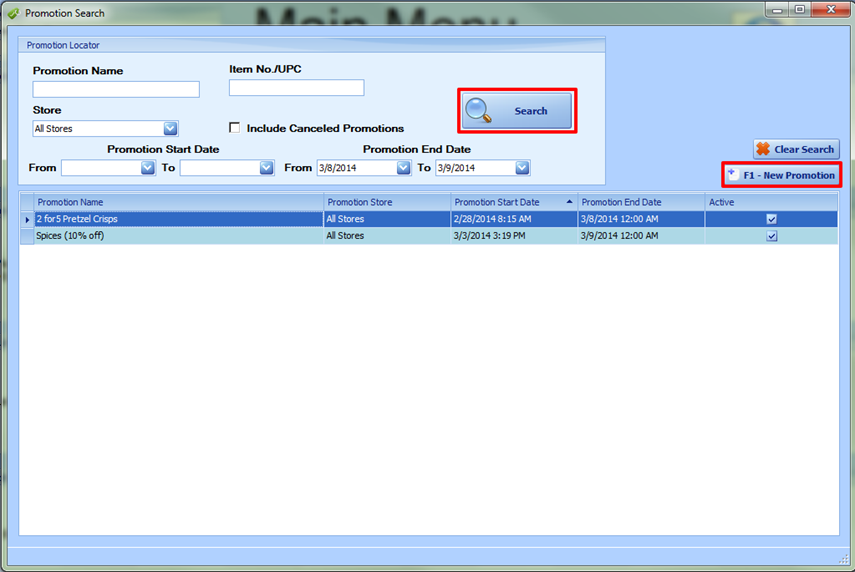
Task: Open the Store dropdown showing All Stores
Action: 170,128
